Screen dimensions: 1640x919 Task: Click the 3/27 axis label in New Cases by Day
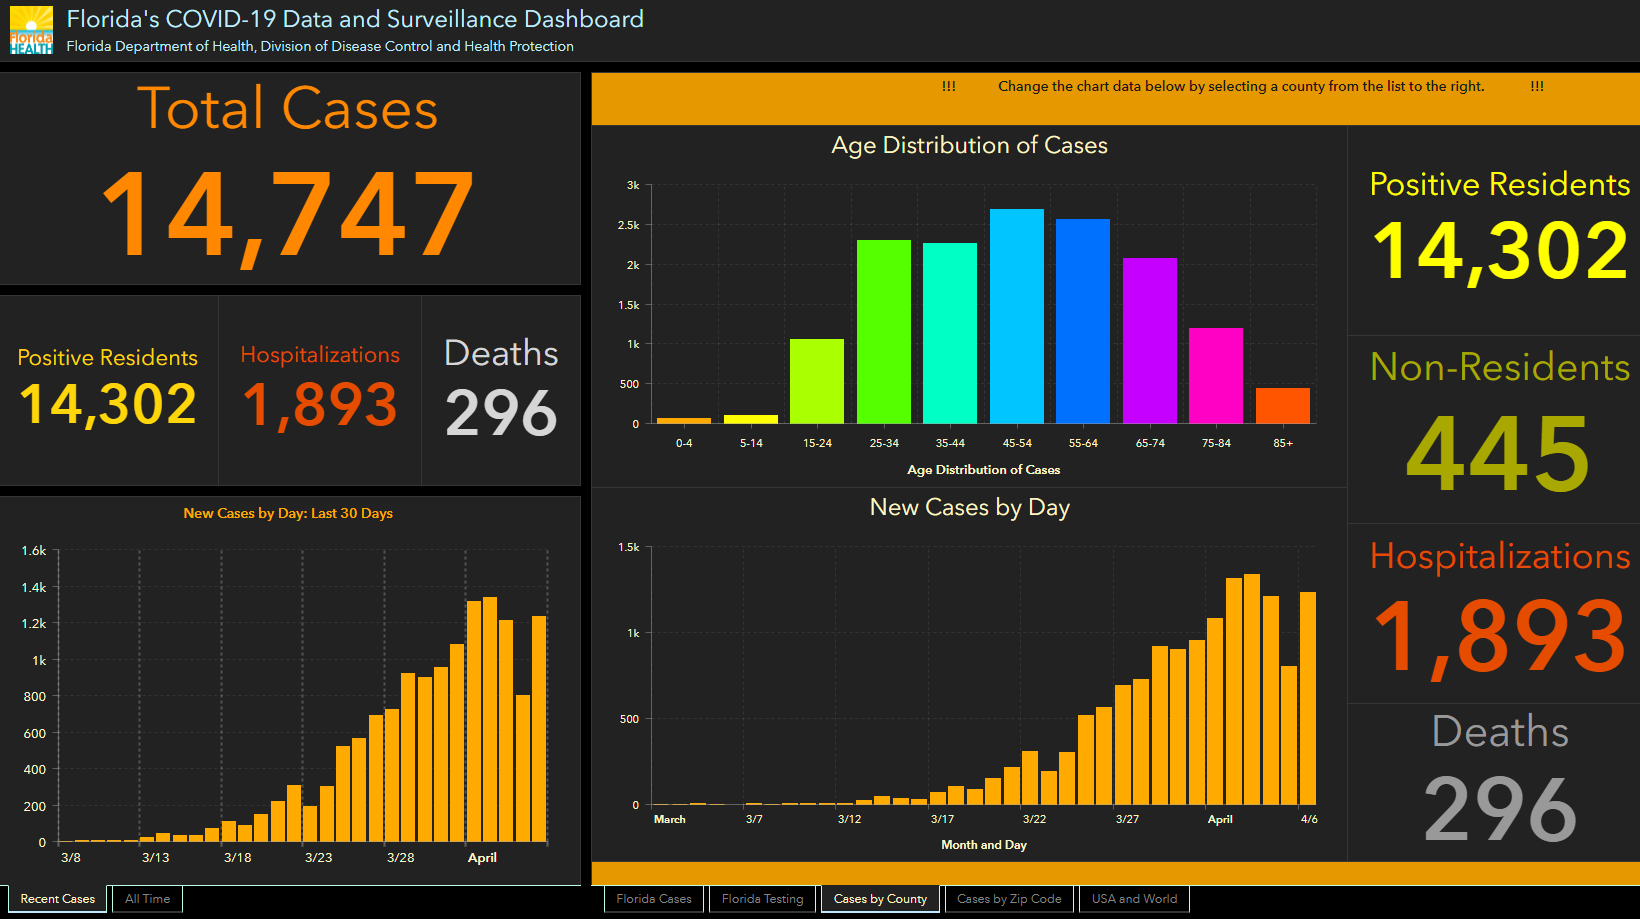[1127, 819]
